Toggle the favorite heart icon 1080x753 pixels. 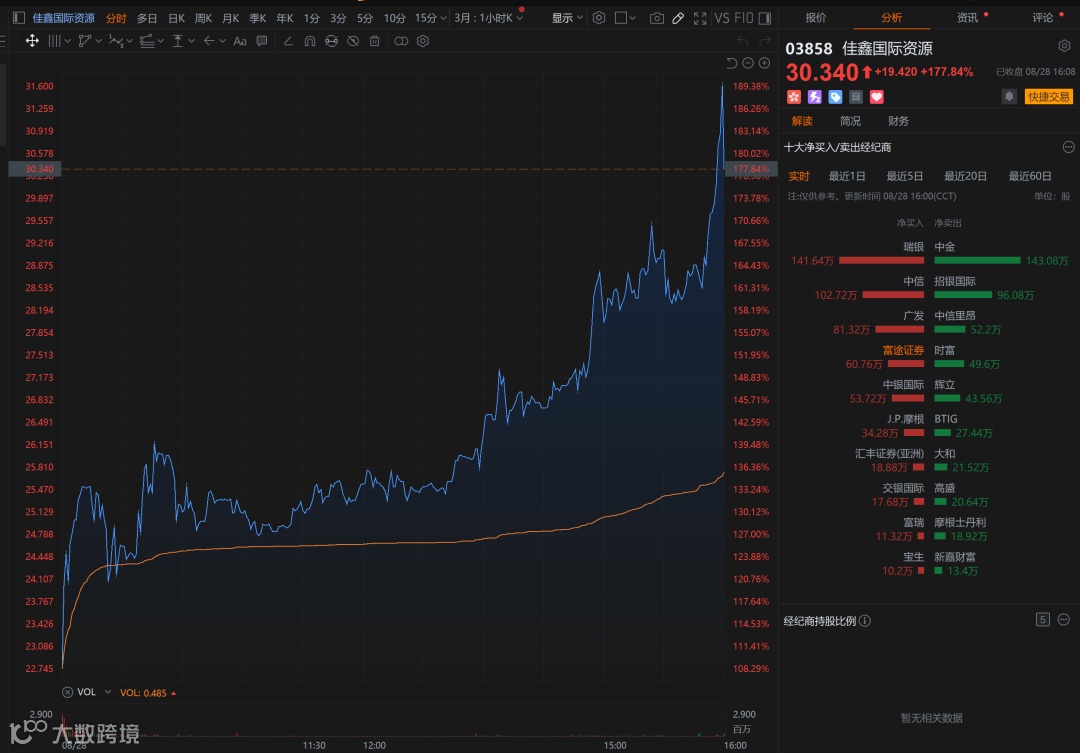(876, 97)
